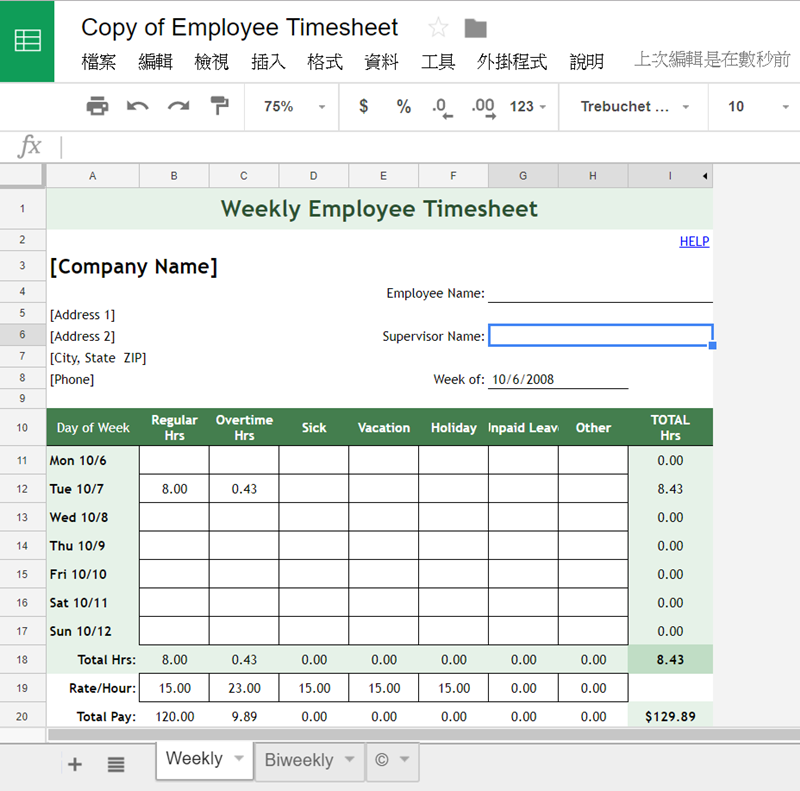Click the document title Copy of Employee Timesheet
This screenshot has height=791, width=800.
pos(239,28)
